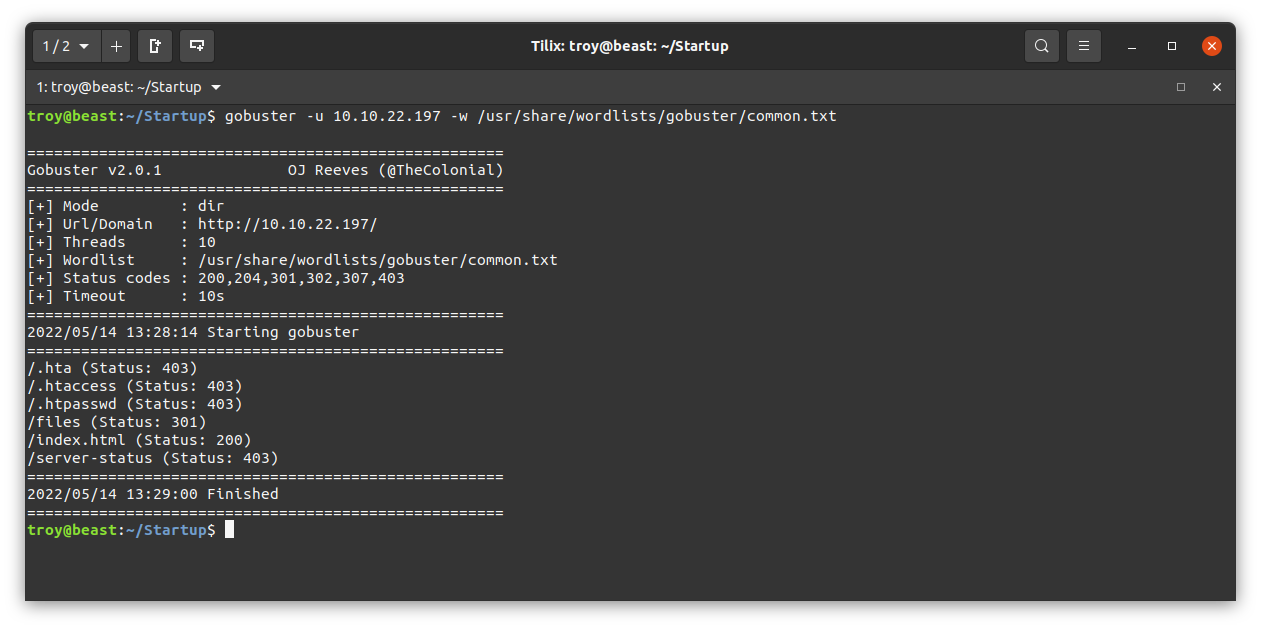
Task: Close the Tilix window with orange button
Action: click(x=1212, y=46)
